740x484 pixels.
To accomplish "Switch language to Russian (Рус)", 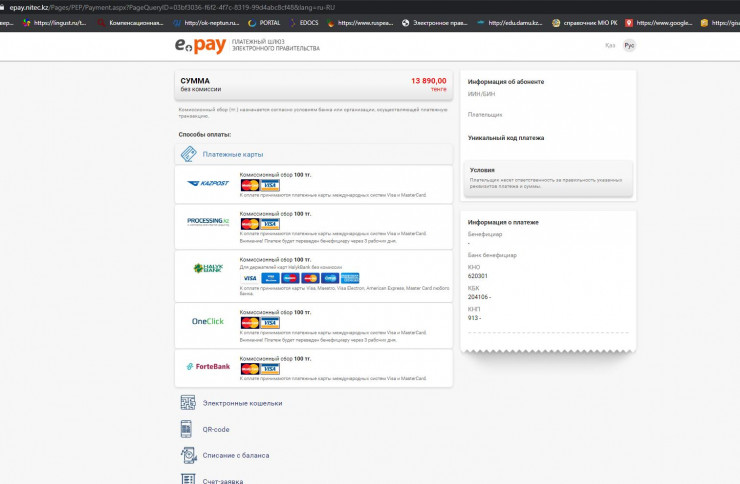I will [629, 45].
